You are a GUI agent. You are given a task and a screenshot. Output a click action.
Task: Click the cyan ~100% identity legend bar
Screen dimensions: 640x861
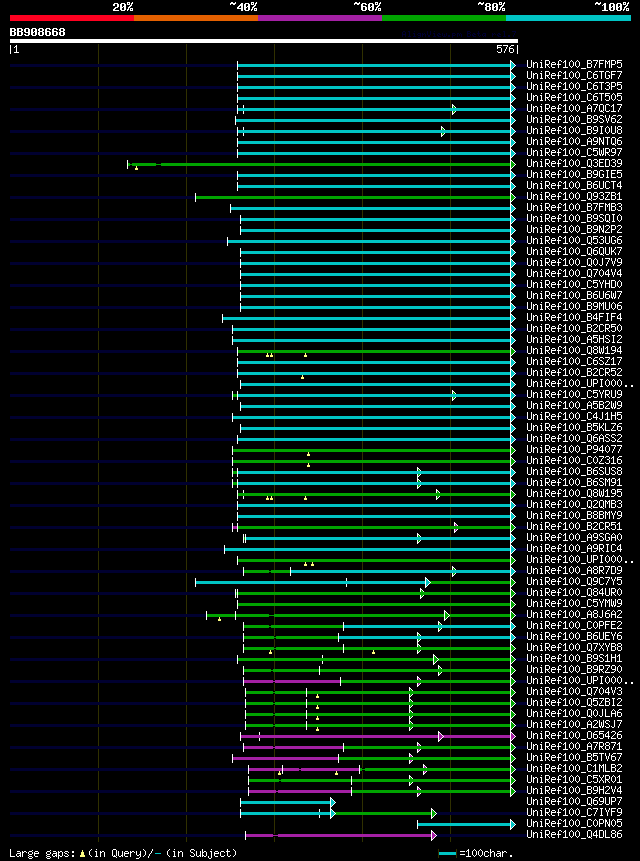click(569, 18)
